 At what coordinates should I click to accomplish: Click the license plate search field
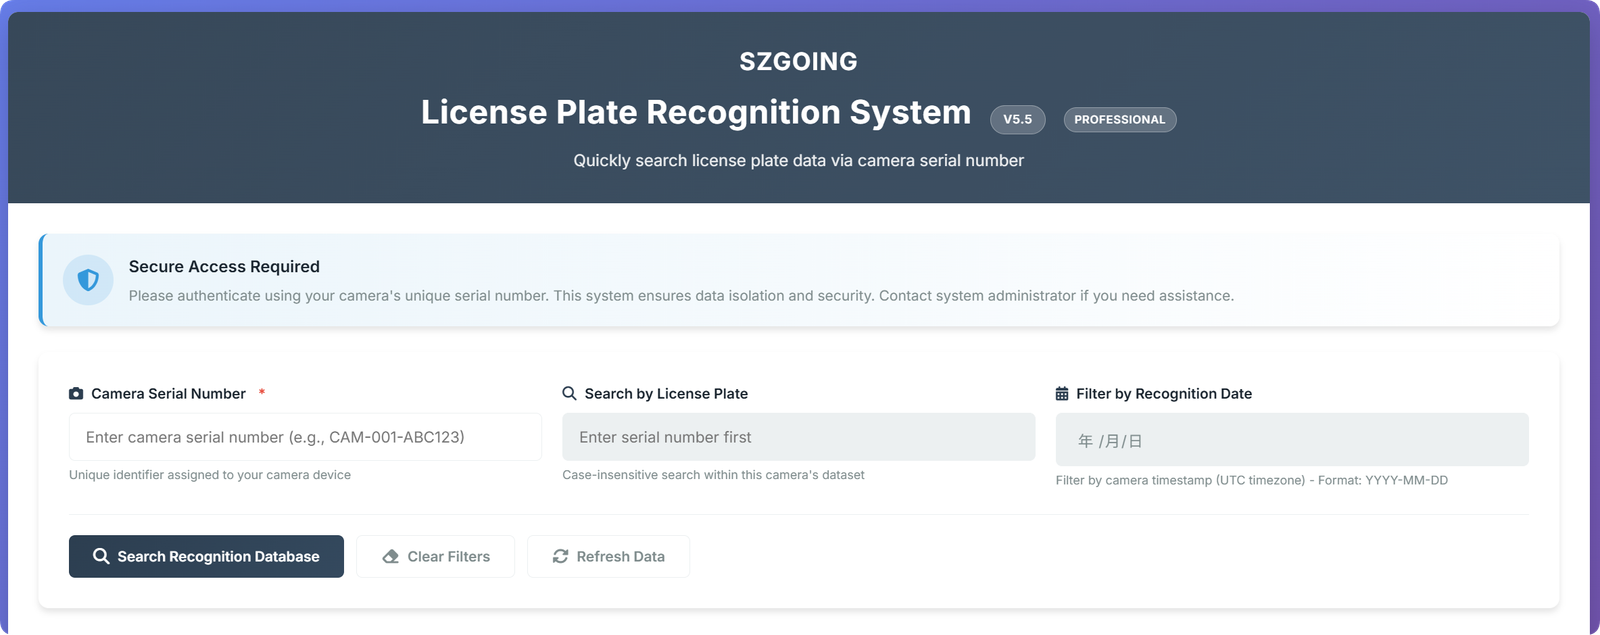[x=798, y=437]
